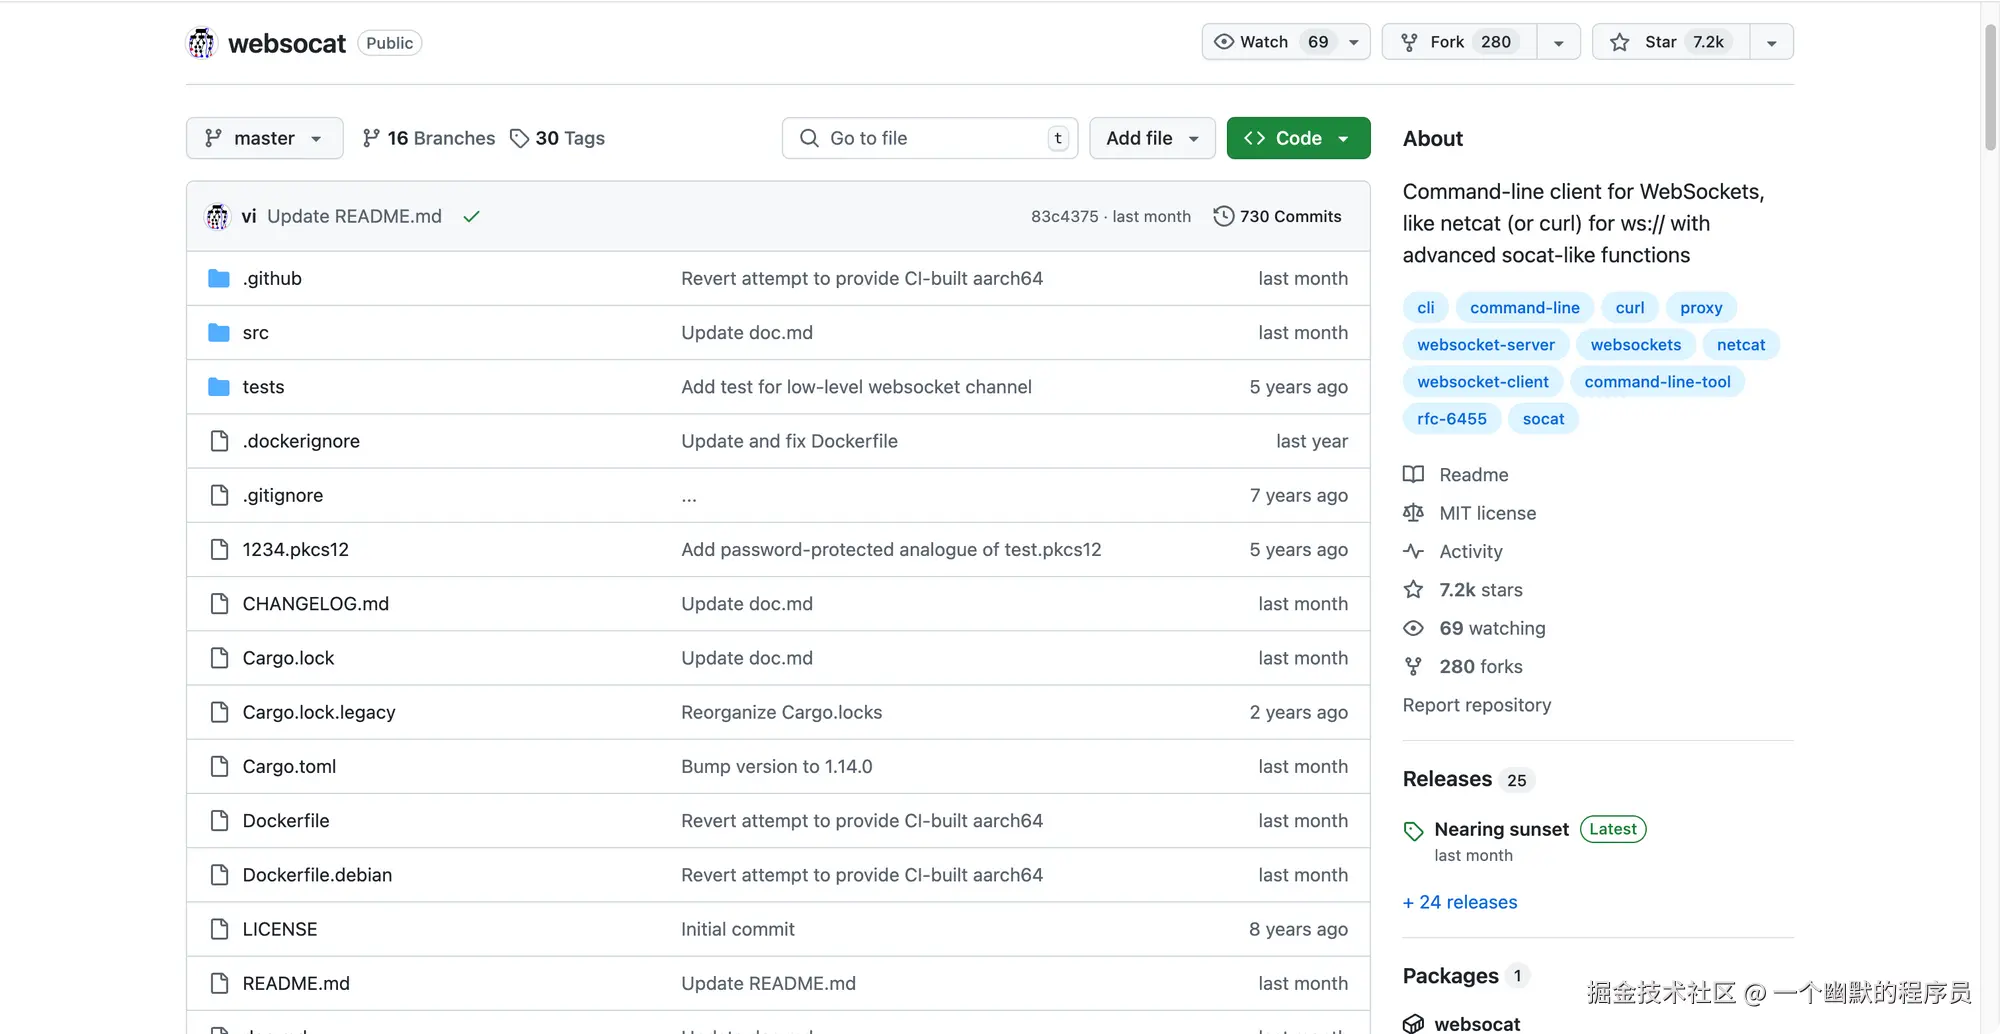Open the src folder icon

point(219,333)
